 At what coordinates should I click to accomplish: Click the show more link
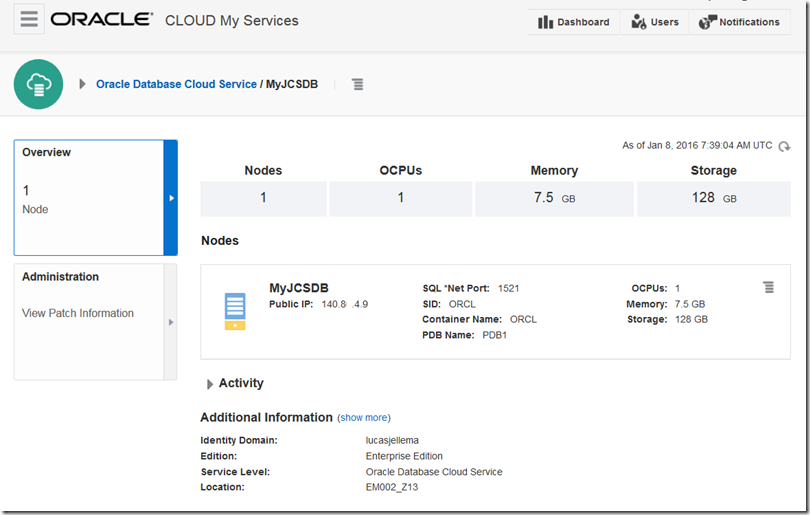pos(364,418)
